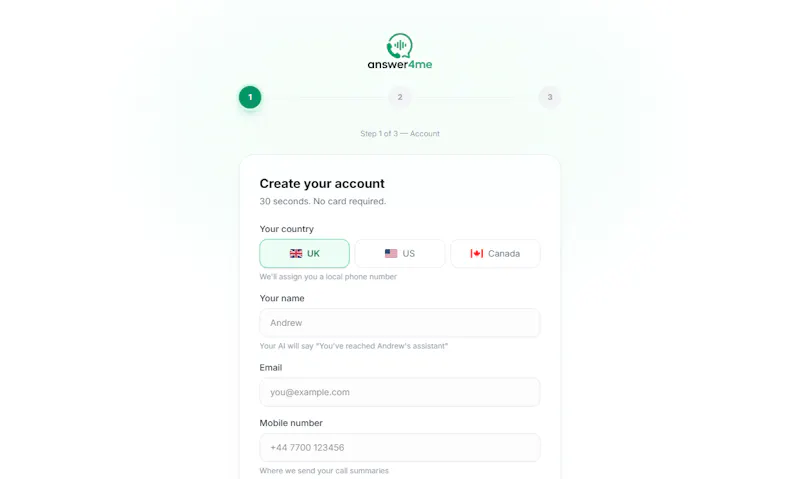Click the US flag icon
This screenshot has width=800, height=479.
click(x=391, y=254)
